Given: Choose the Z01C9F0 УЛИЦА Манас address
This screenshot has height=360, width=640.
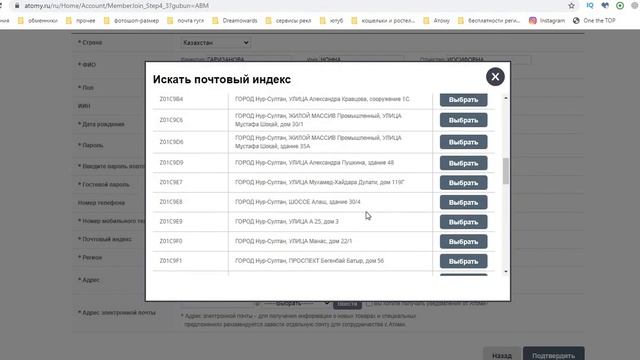Looking at the screenshot, I should pos(463,241).
